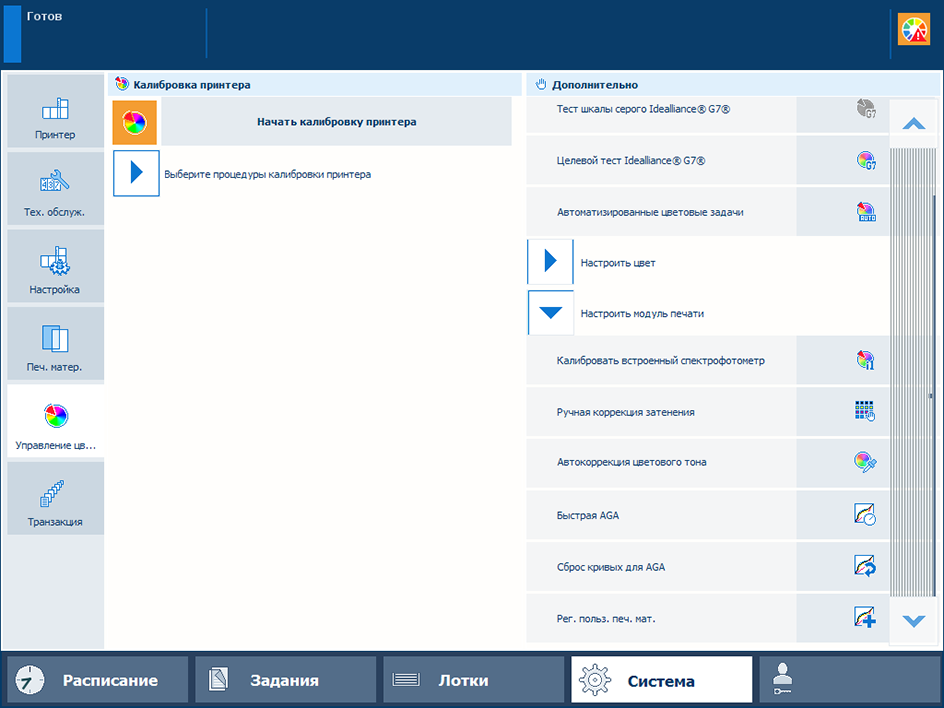Select the Быстрая AGA row label
The height and width of the screenshot is (708, 944).
[x=588, y=515]
